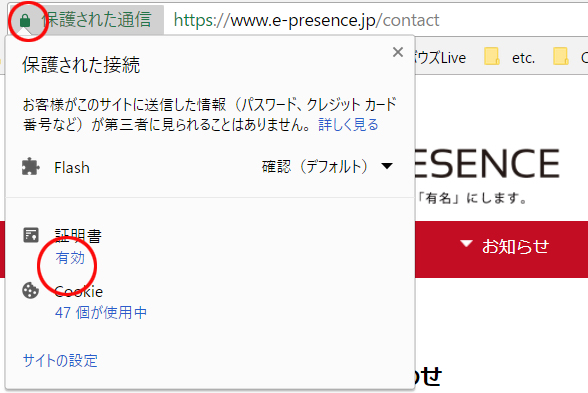
Task: Click the Flash puzzle piece plugin icon
Action: tap(30, 166)
